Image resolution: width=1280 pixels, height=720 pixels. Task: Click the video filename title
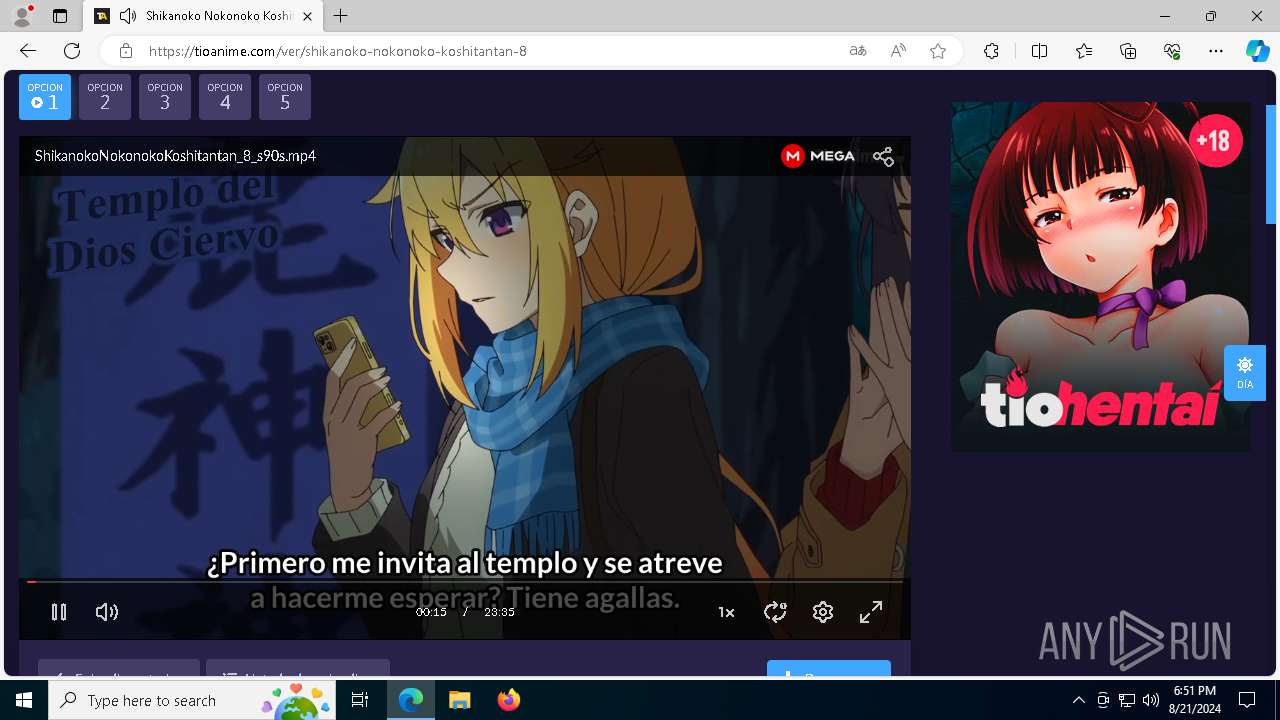(175, 156)
